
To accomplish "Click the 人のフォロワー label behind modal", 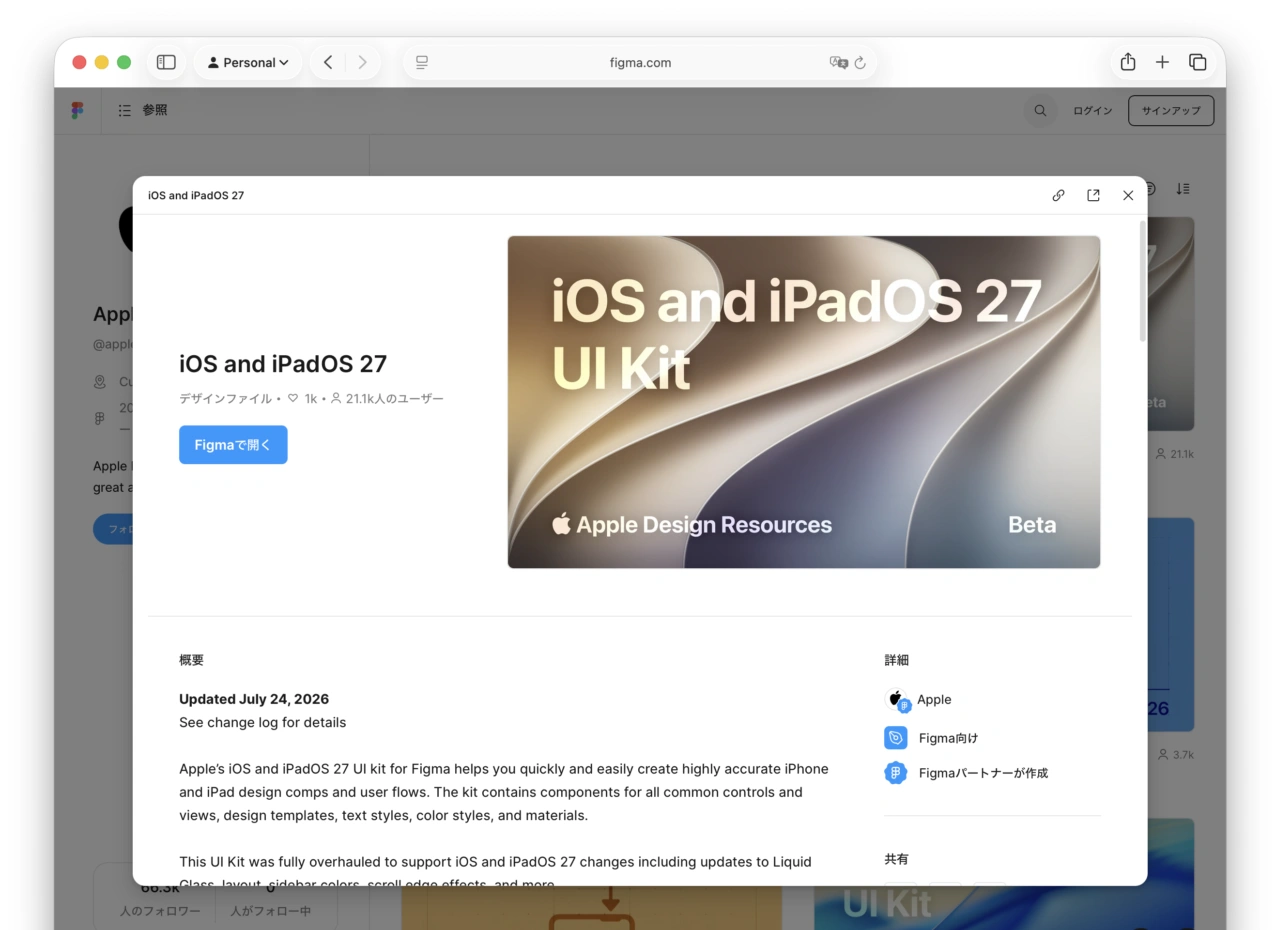I will pos(160,911).
